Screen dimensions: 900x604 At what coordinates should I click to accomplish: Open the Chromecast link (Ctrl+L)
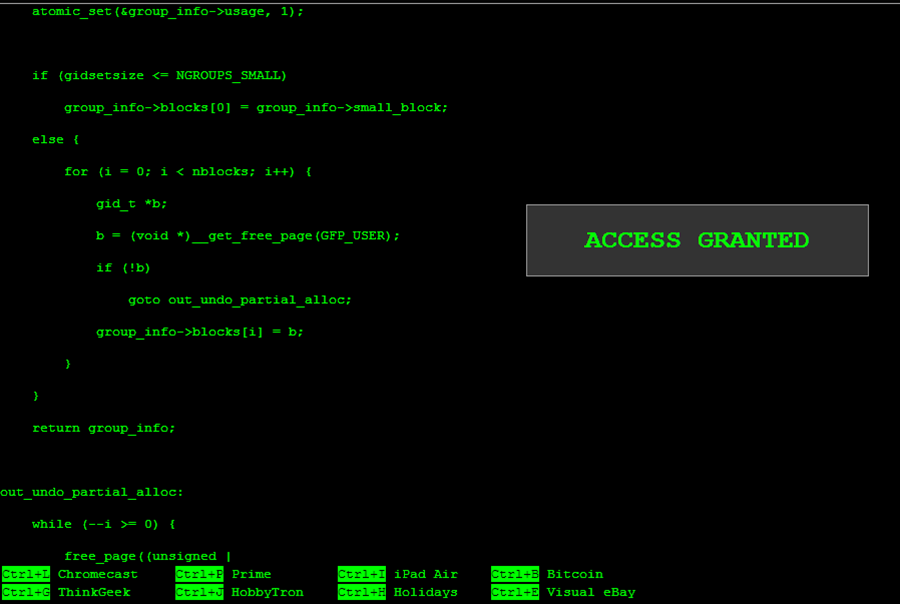pyautogui.click(x=70, y=574)
